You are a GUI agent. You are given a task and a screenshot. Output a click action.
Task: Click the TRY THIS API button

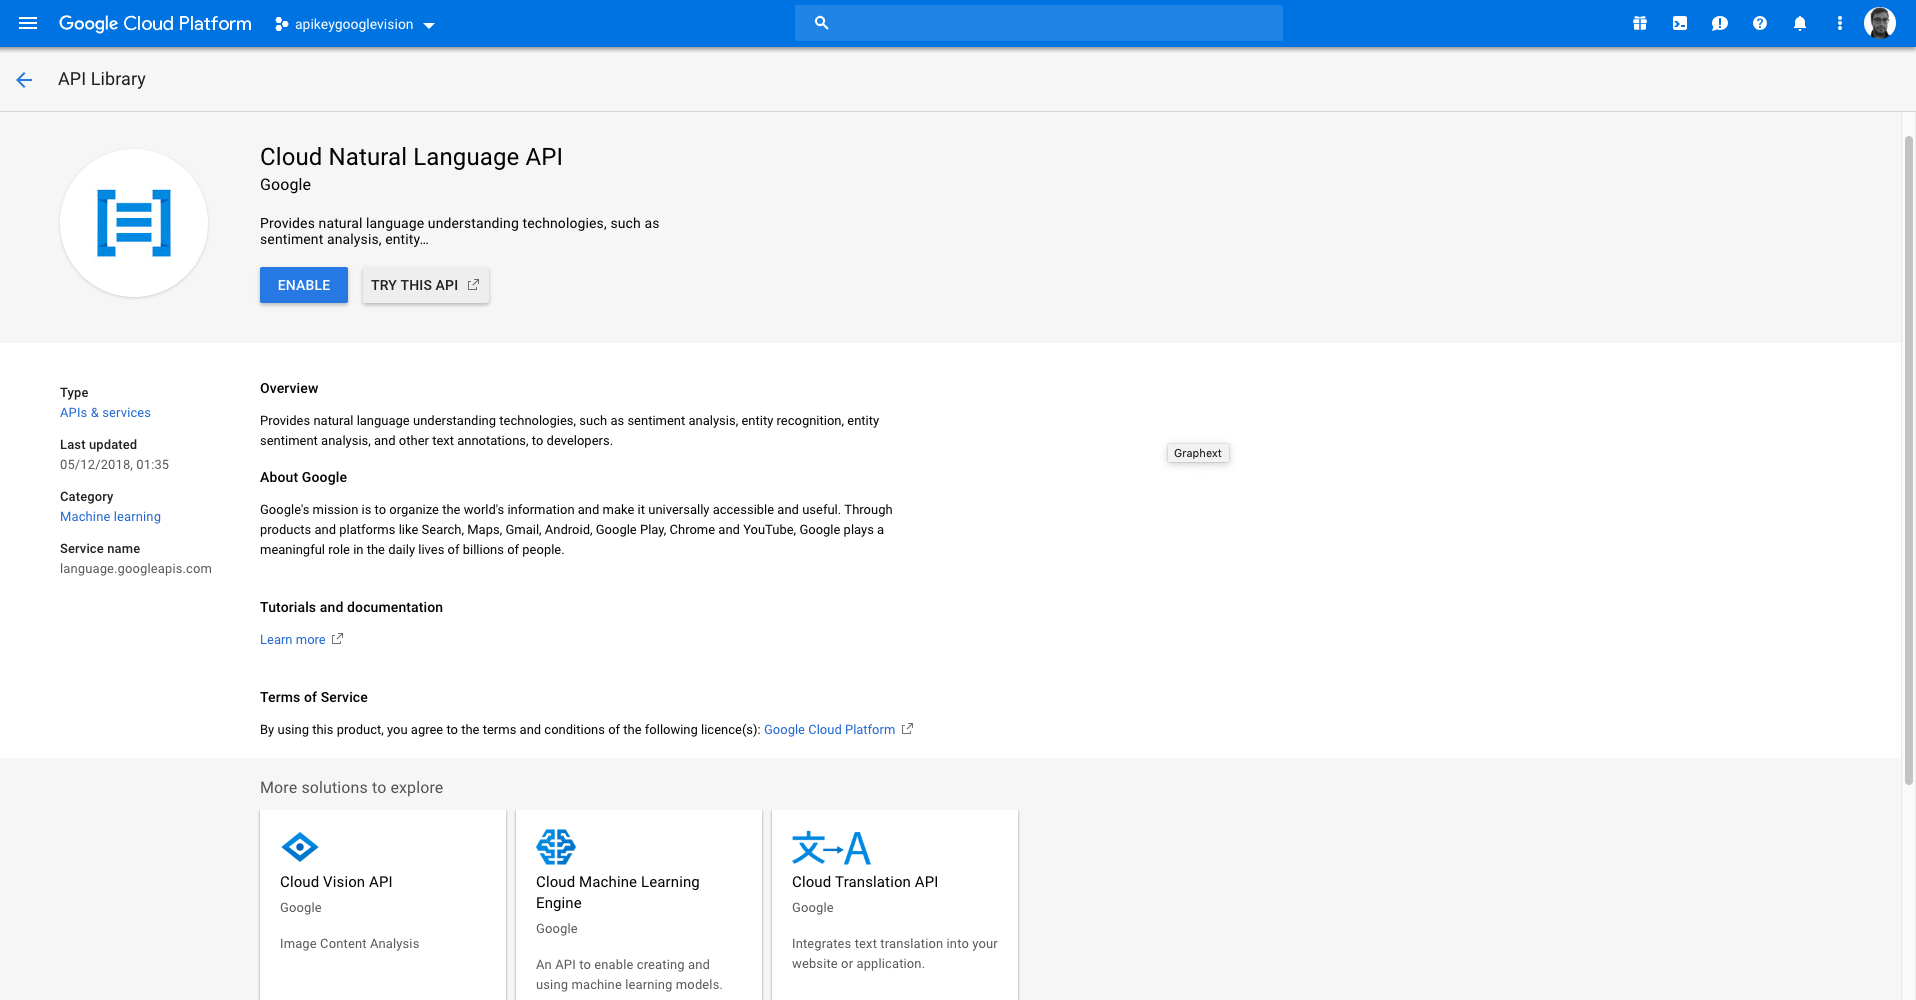click(x=425, y=285)
